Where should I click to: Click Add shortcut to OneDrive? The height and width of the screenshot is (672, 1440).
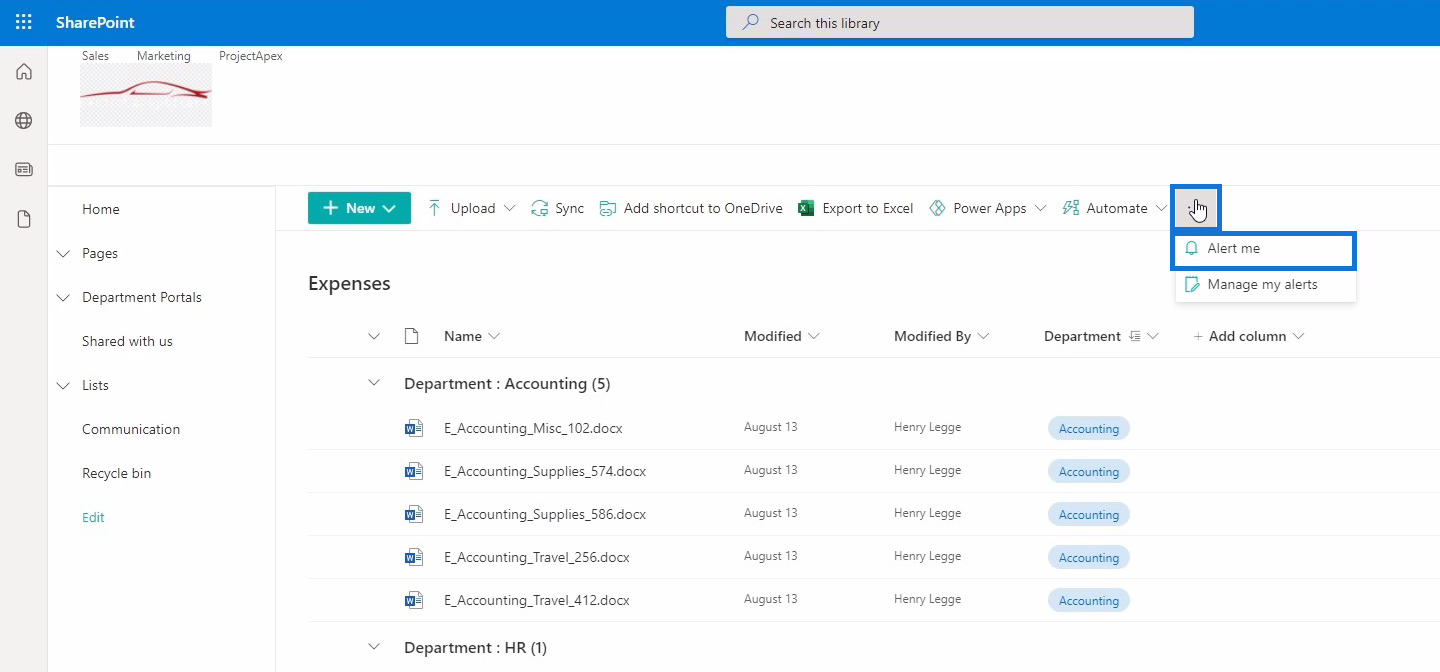click(x=691, y=208)
